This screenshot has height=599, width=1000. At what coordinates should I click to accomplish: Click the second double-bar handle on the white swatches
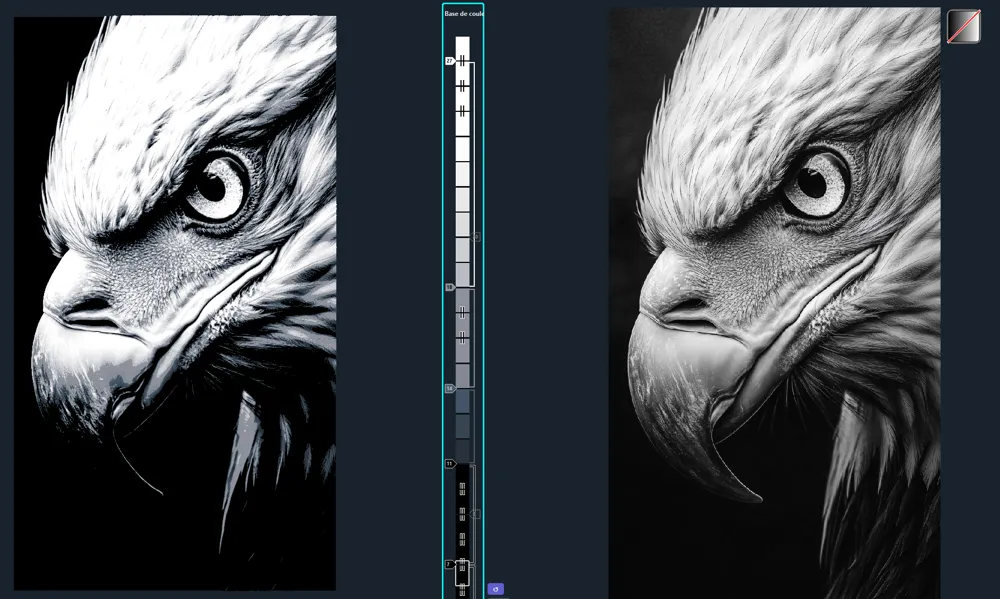pyautogui.click(x=462, y=86)
